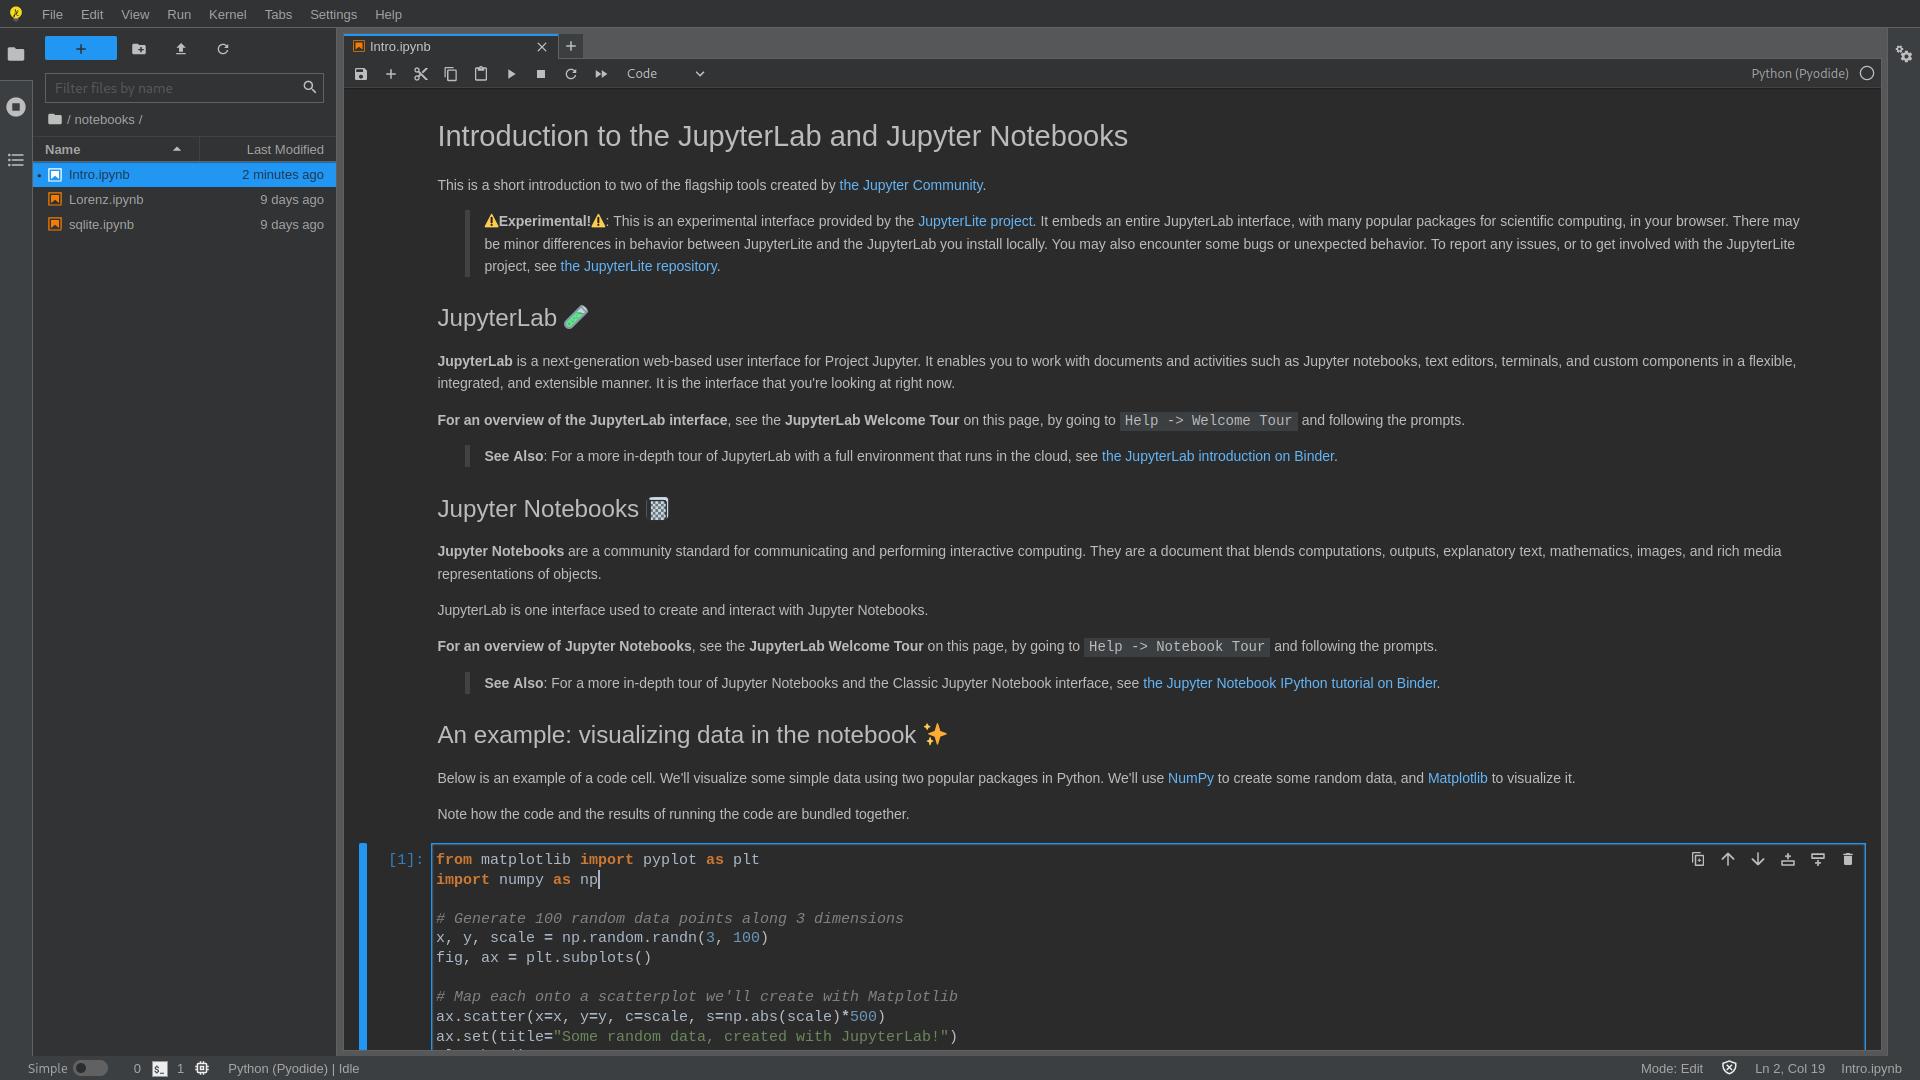
Task: Select the kernel status circle indicator
Action: (1868, 73)
